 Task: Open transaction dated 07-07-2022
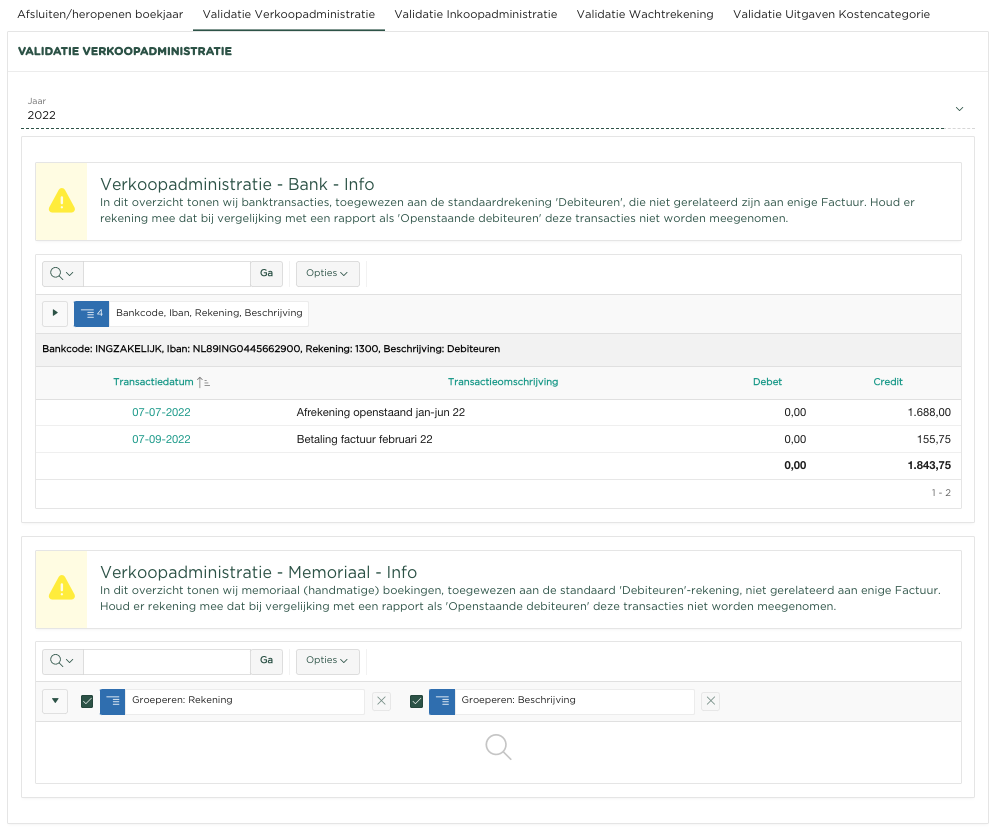(161, 412)
